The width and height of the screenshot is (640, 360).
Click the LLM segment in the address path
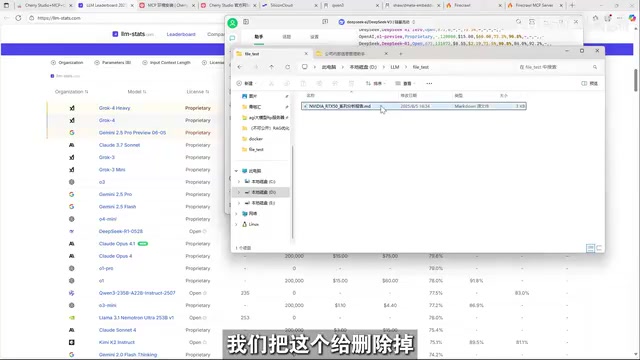394,67
